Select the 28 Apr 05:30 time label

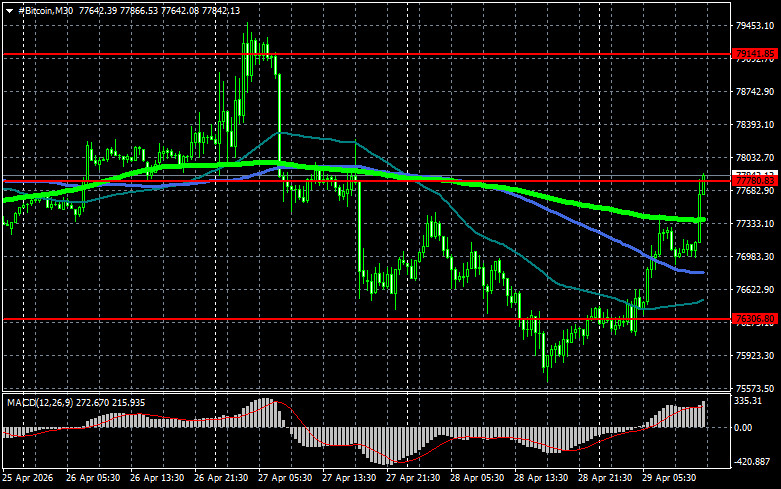[477, 478]
